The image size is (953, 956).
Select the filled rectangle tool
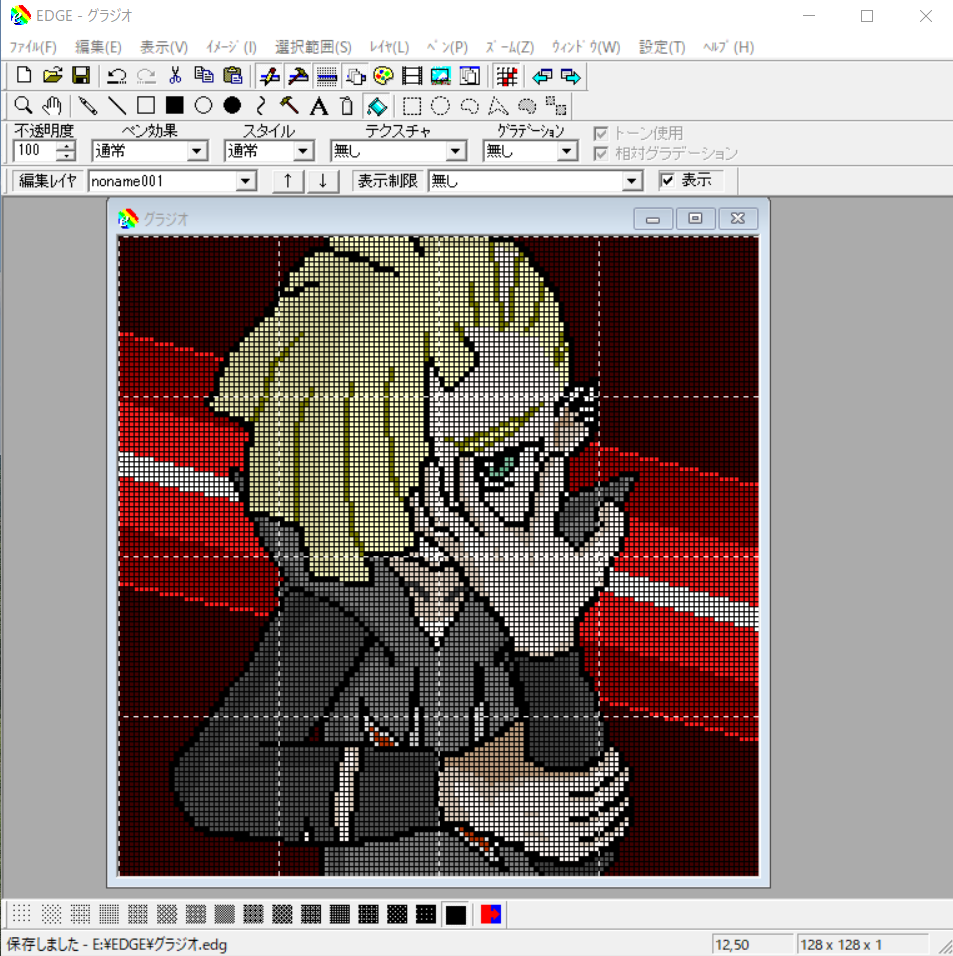coord(175,106)
